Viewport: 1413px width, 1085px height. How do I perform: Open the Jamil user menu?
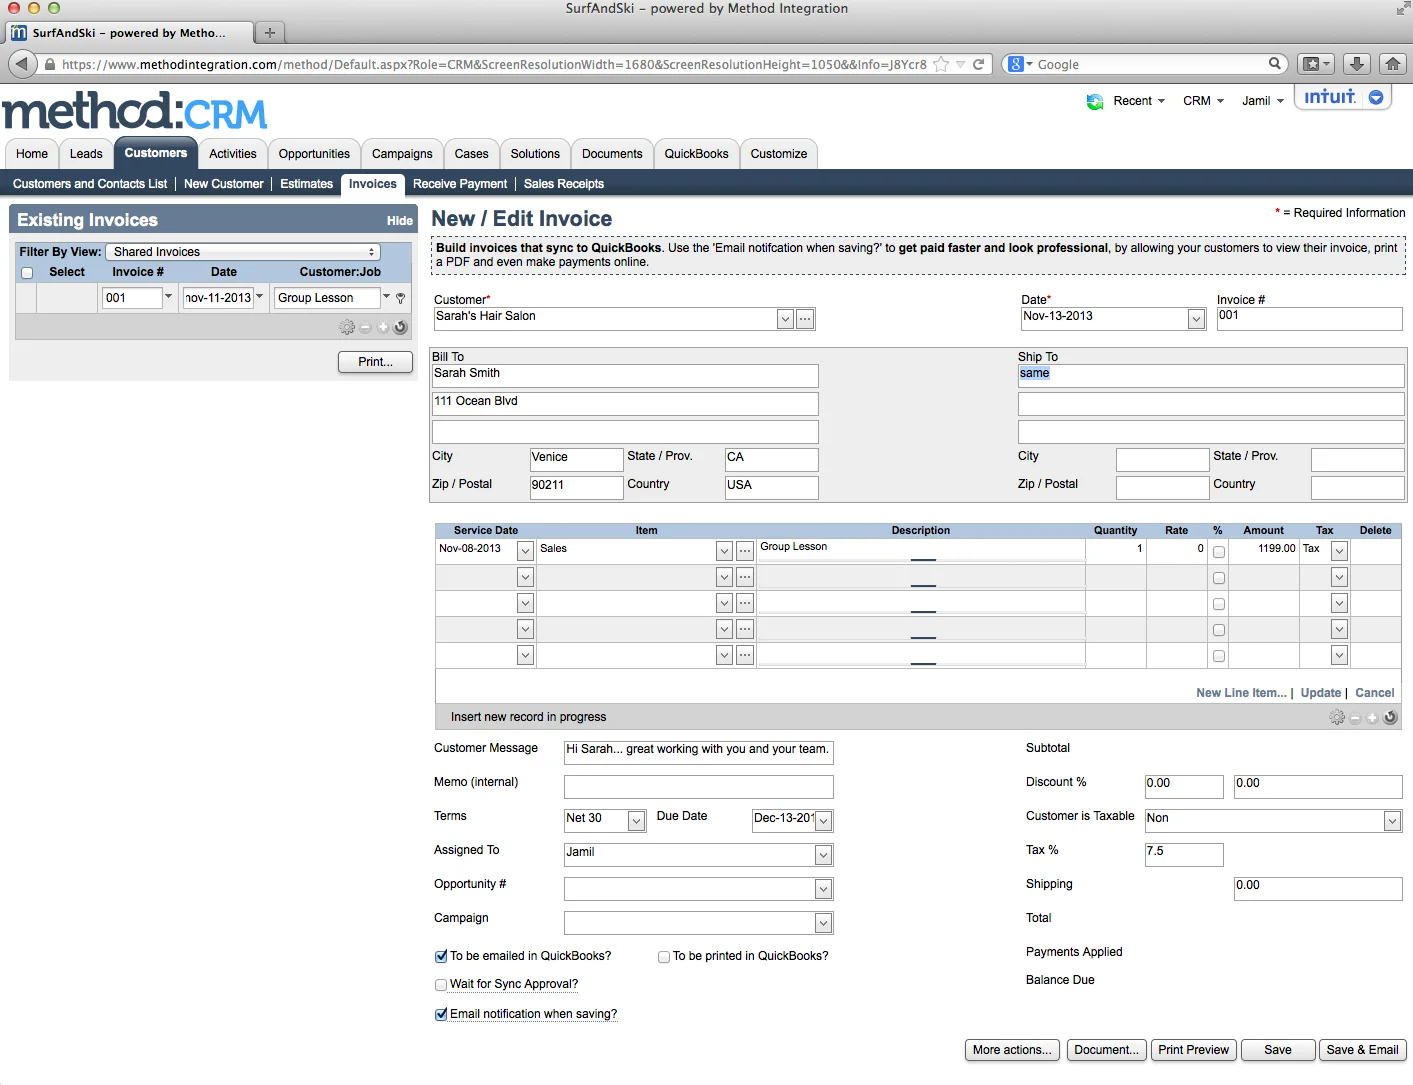click(x=1262, y=101)
